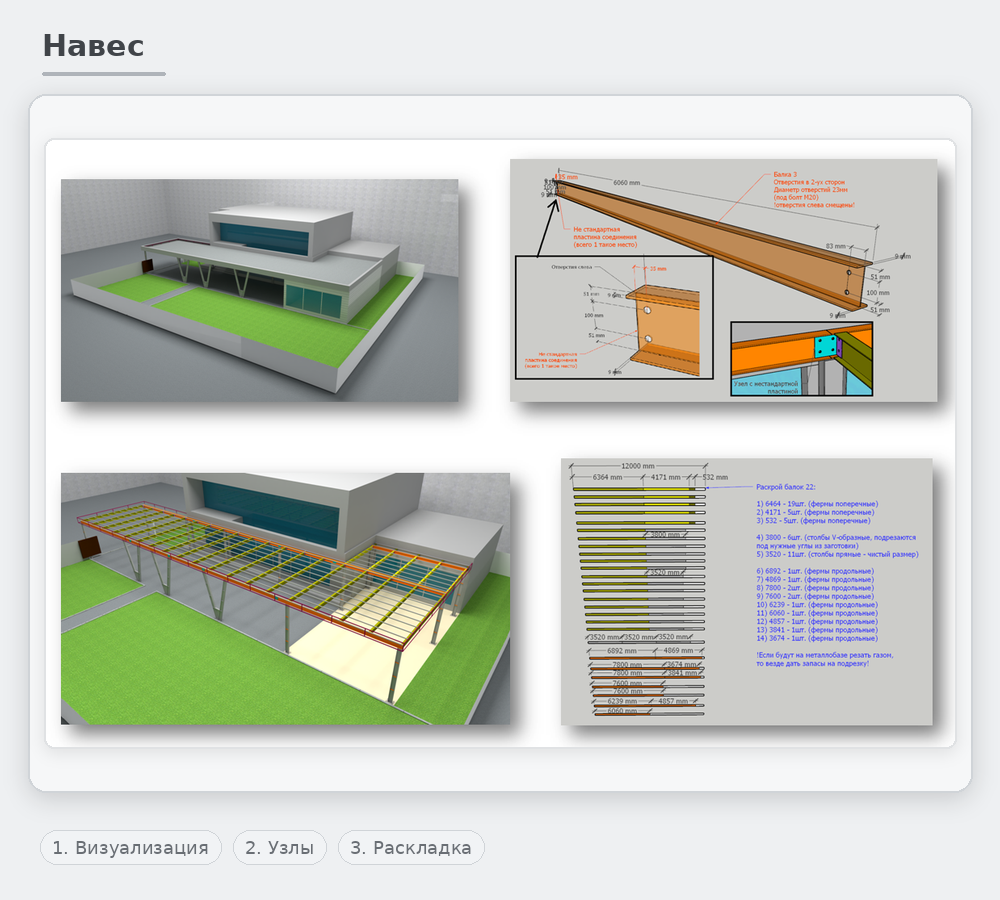Viewport: 1000px width, 900px height.
Task: Open the '2. Узлы' link
Action: tap(279, 848)
